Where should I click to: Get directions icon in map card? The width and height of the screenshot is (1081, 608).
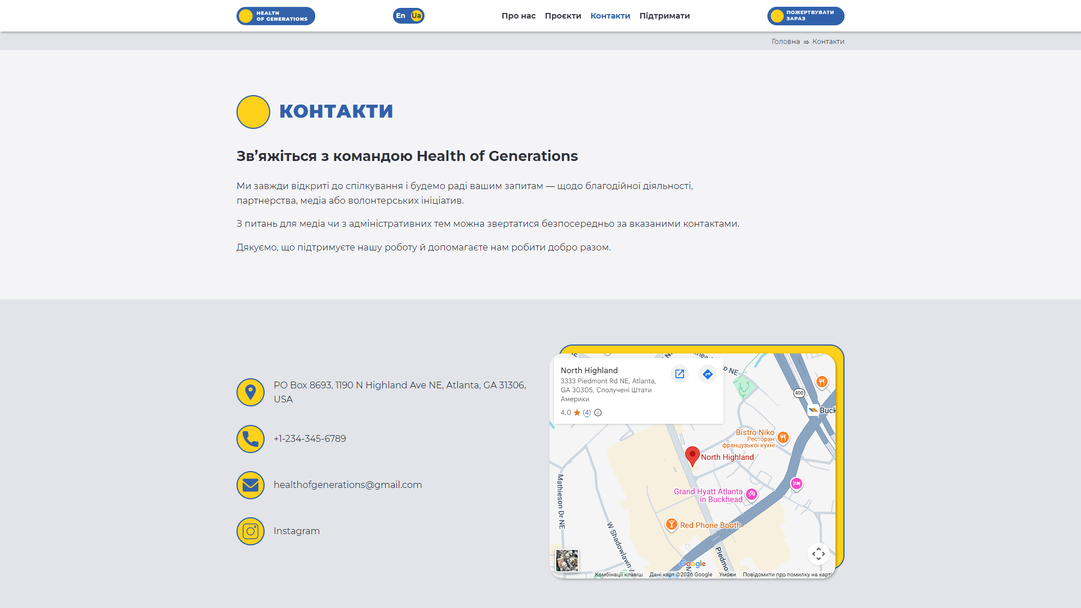tap(707, 374)
